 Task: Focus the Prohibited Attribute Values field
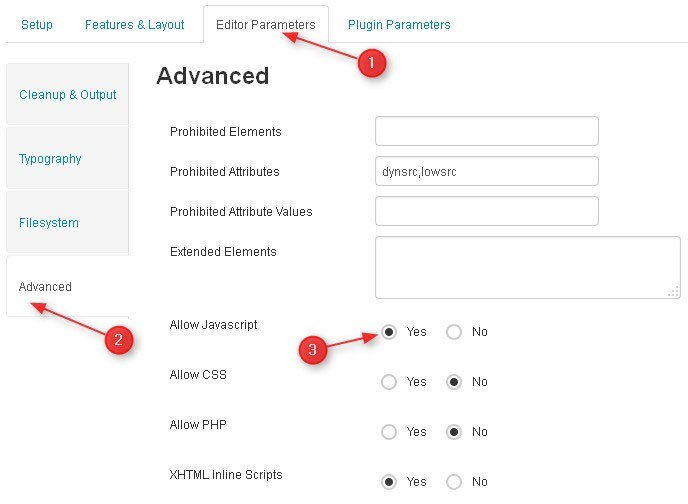(487, 211)
